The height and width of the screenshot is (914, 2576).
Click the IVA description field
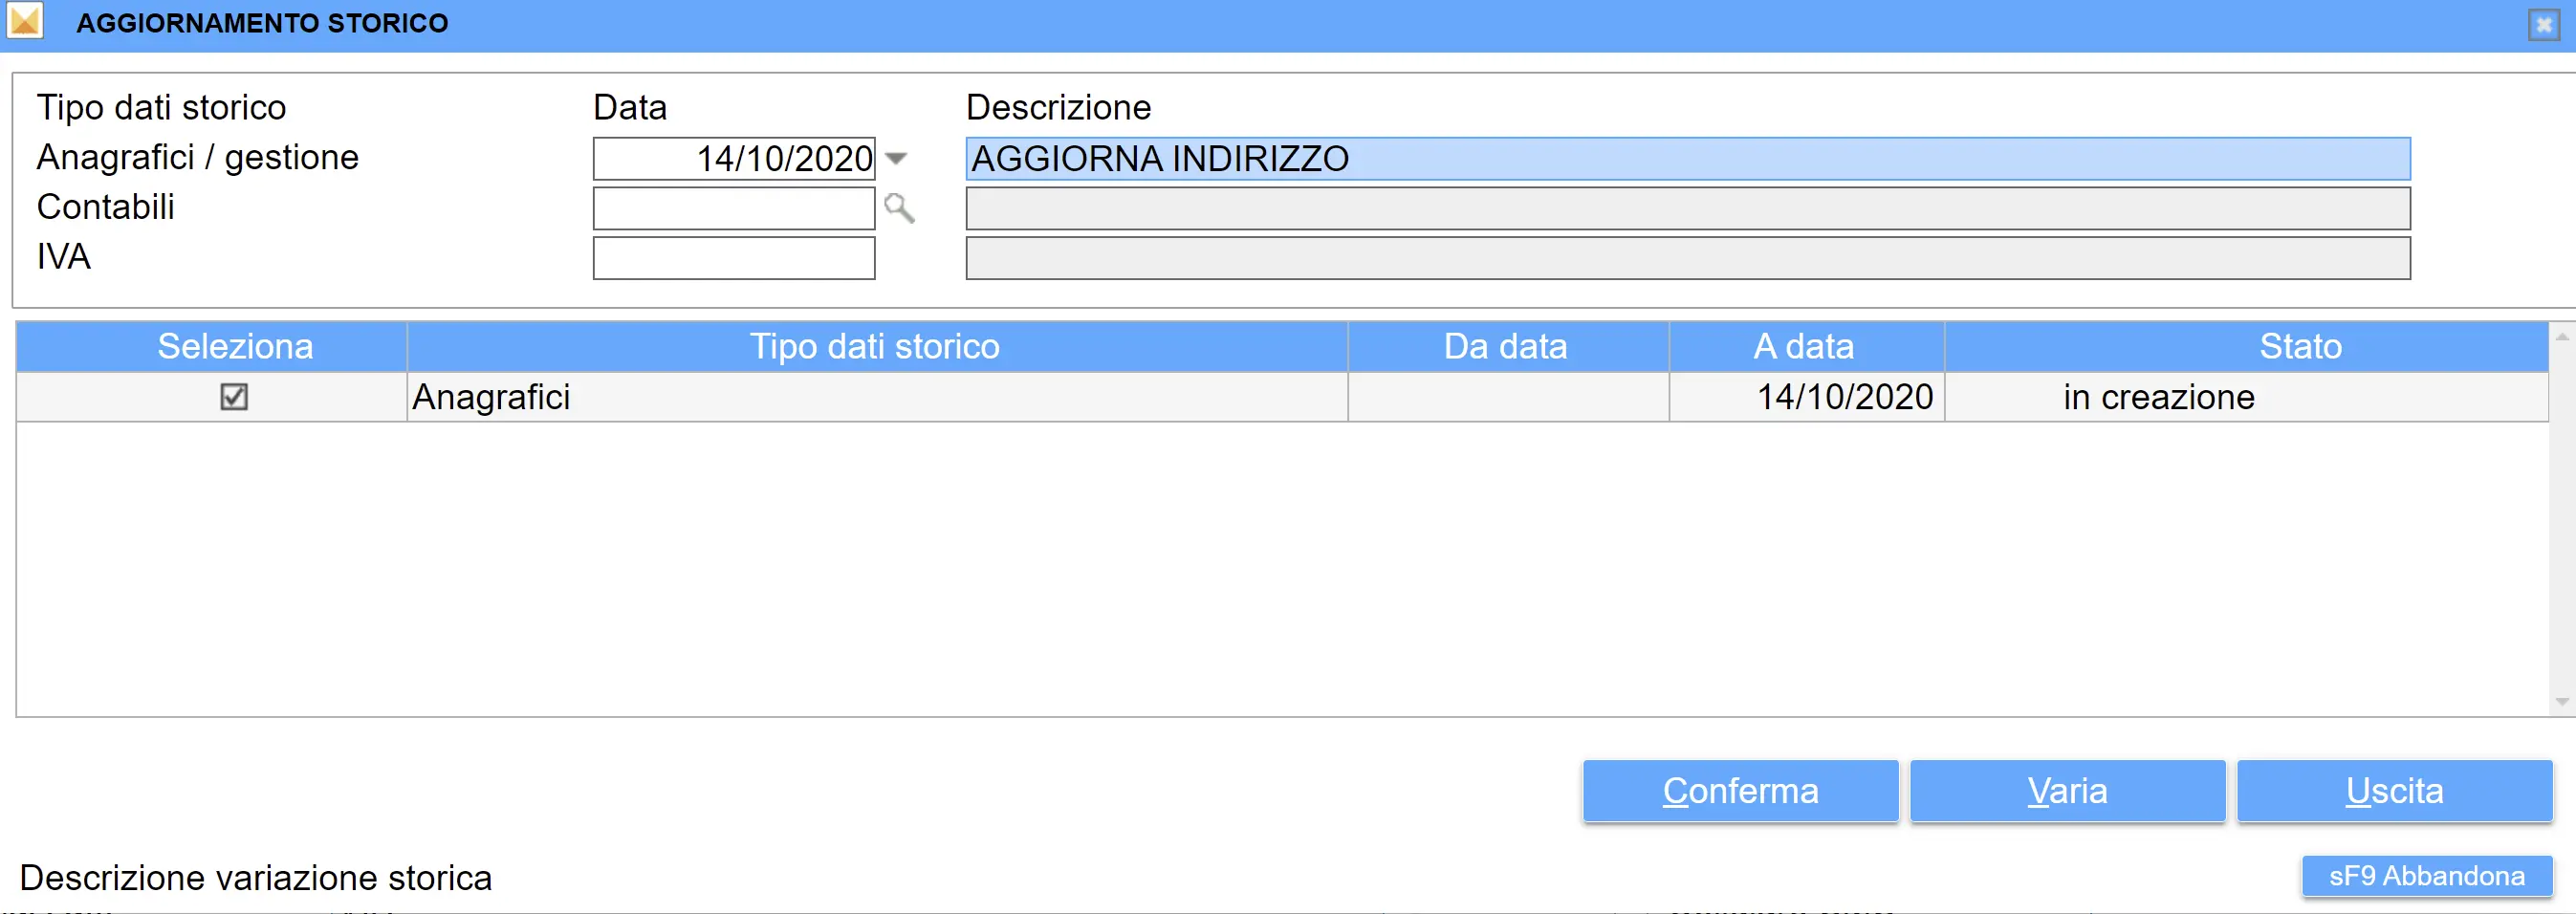coord(1687,258)
